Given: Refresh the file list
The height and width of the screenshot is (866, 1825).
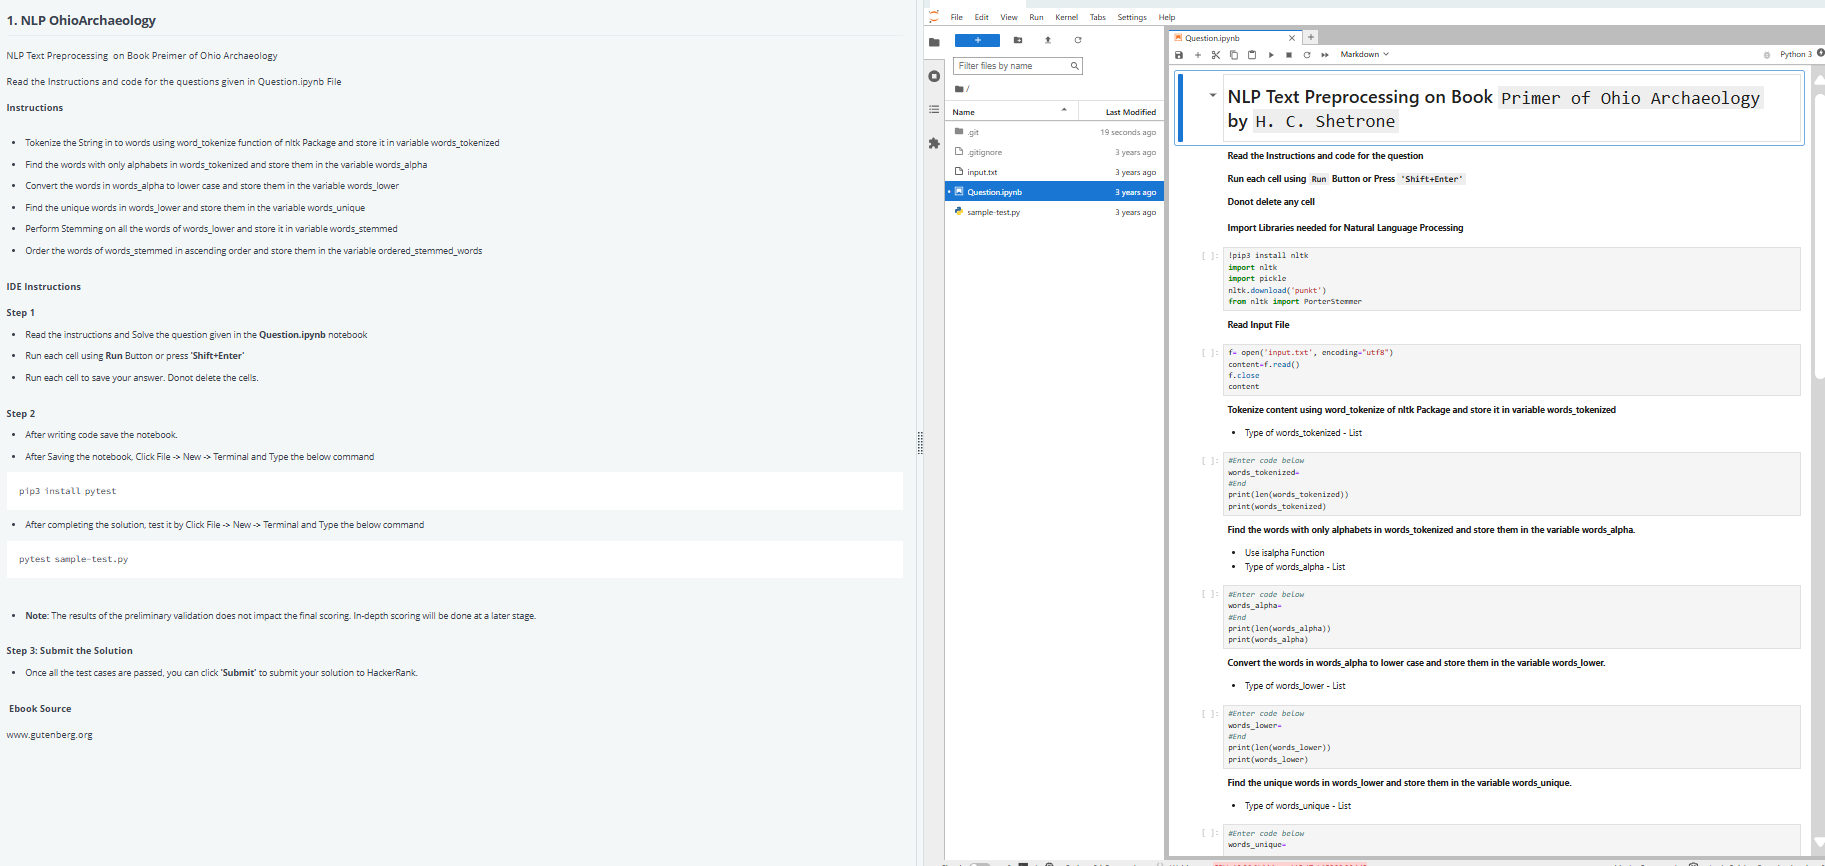Looking at the screenshot, I should pyautogui.click(x=1078, y=40).
